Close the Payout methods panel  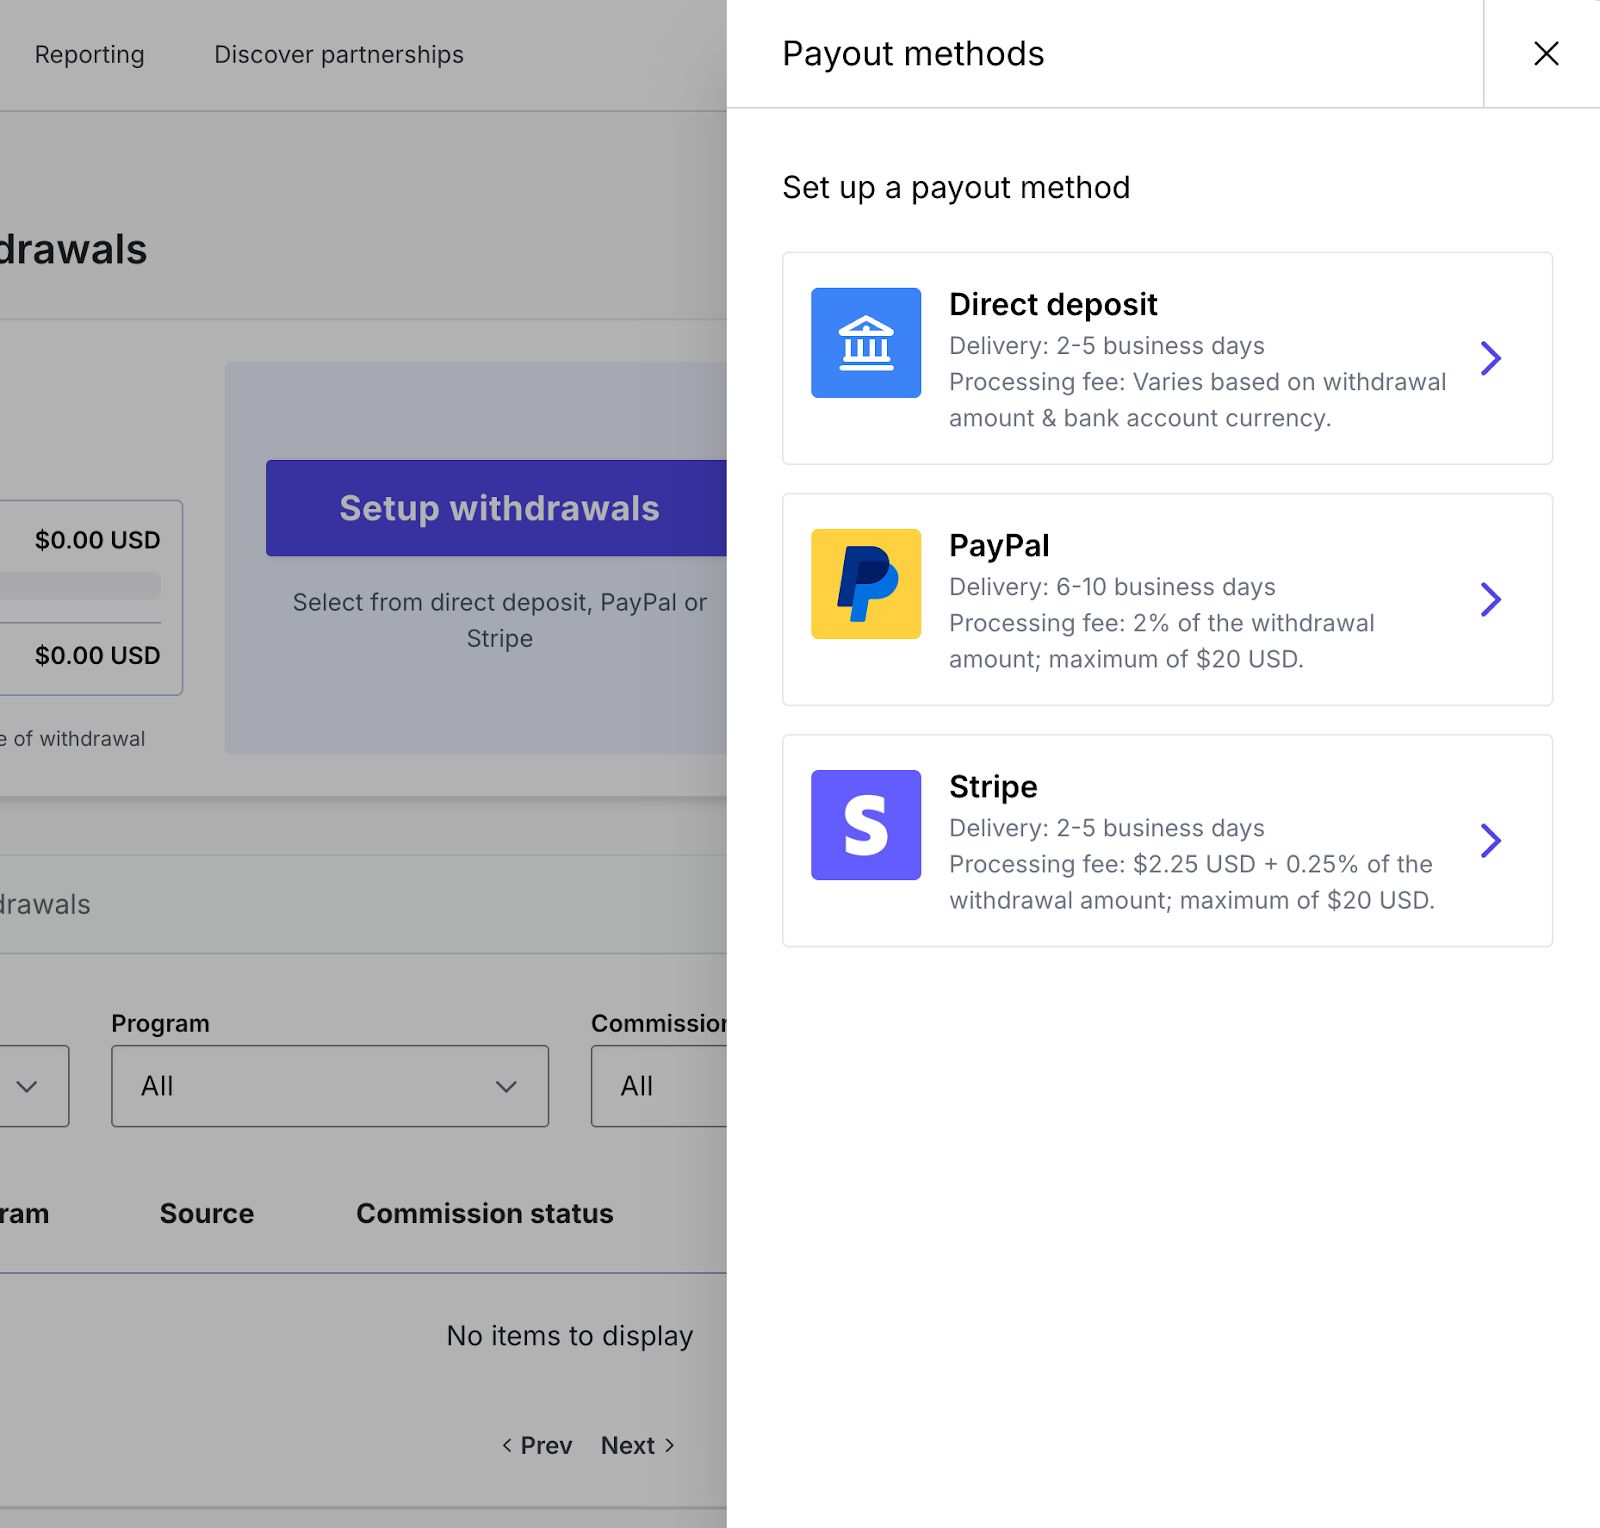[x=1545, y=54]
